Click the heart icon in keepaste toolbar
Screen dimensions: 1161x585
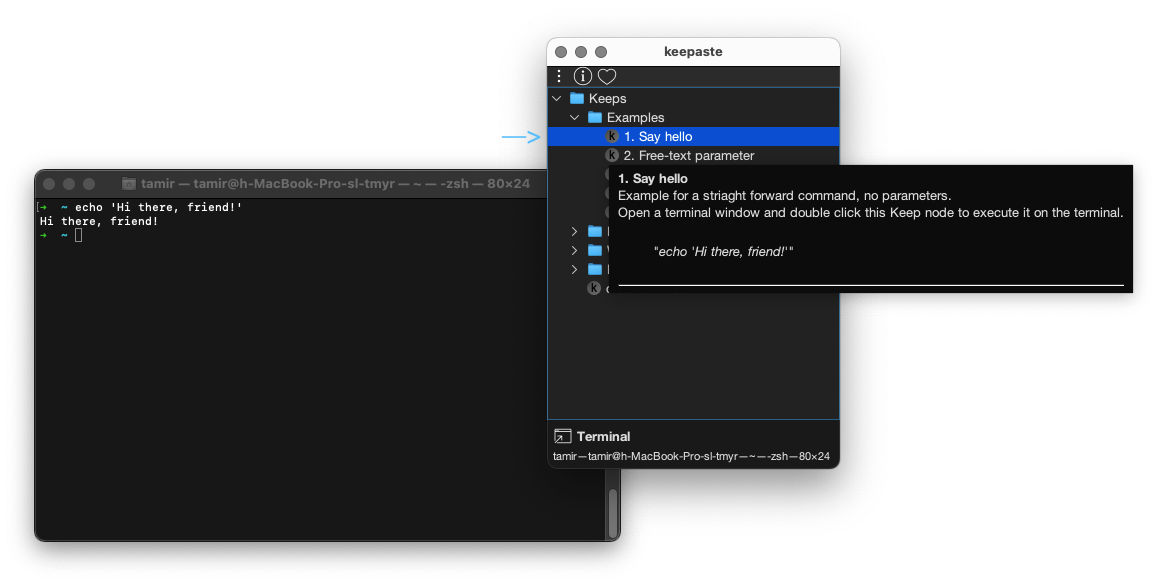[x=607, y=76]
